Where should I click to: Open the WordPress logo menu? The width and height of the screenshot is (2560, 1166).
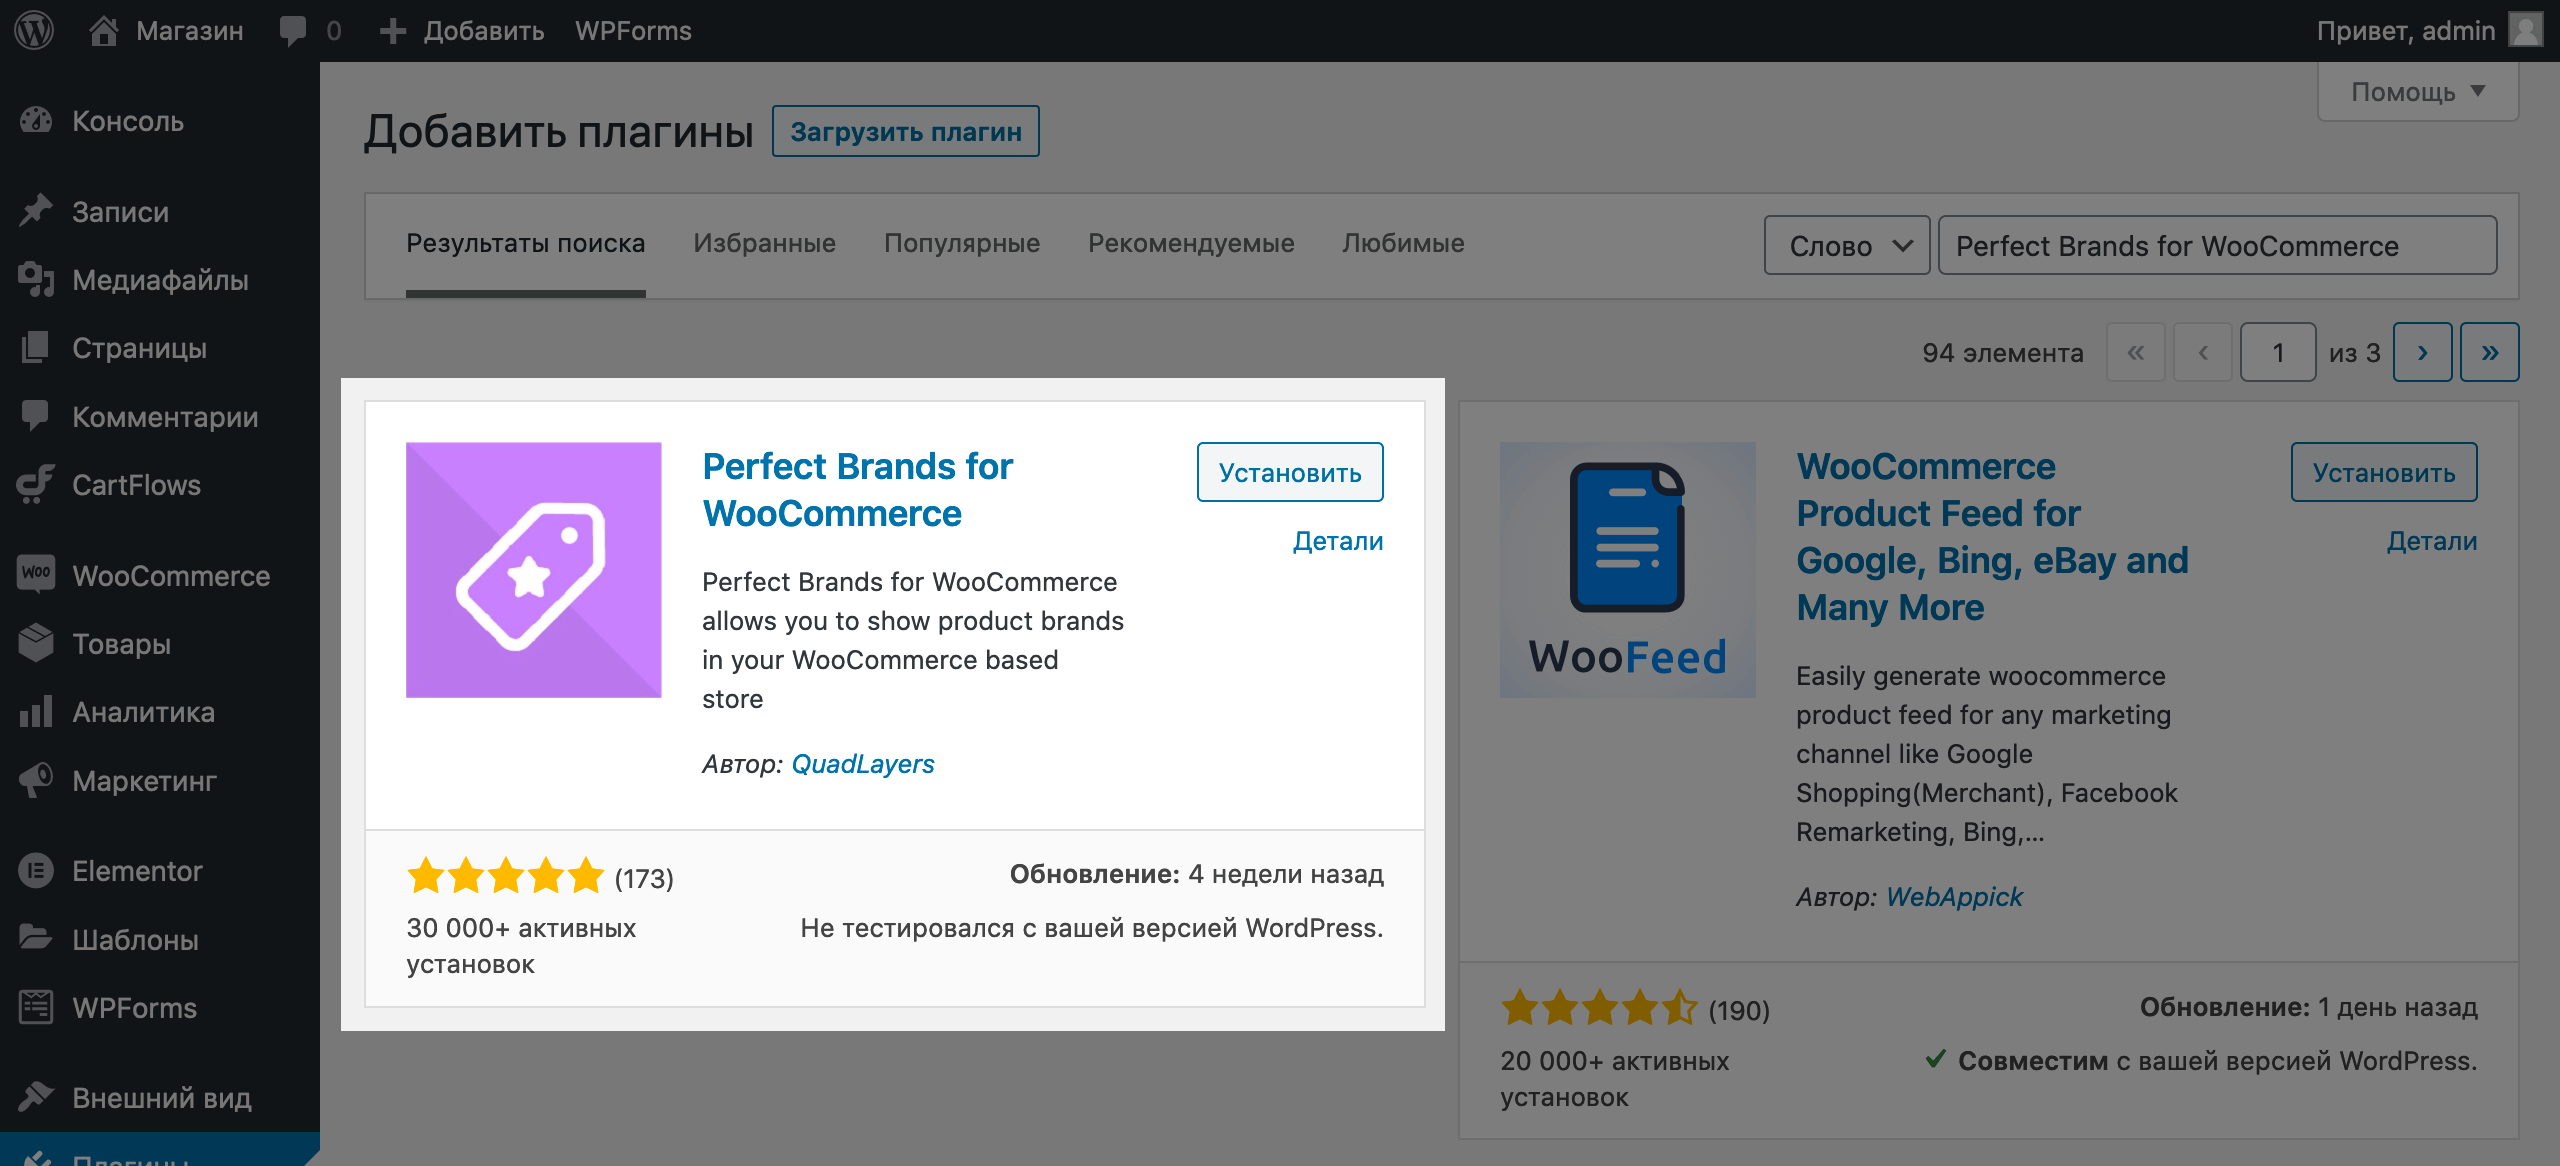pos(34,30)
